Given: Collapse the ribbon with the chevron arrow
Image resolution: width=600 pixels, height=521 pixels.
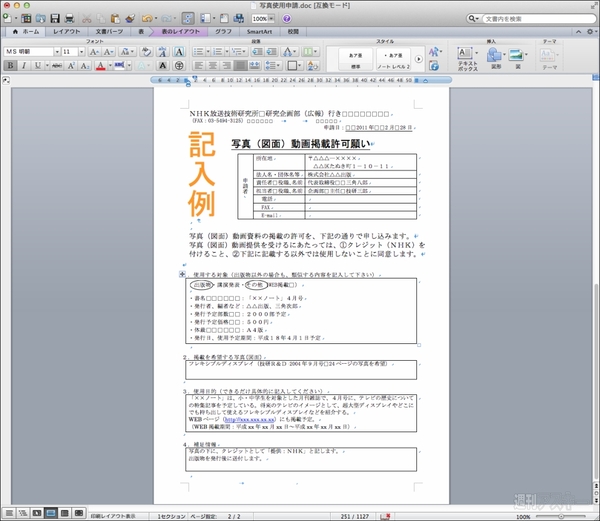Looking at the screenshot, I should click(578, 31).
